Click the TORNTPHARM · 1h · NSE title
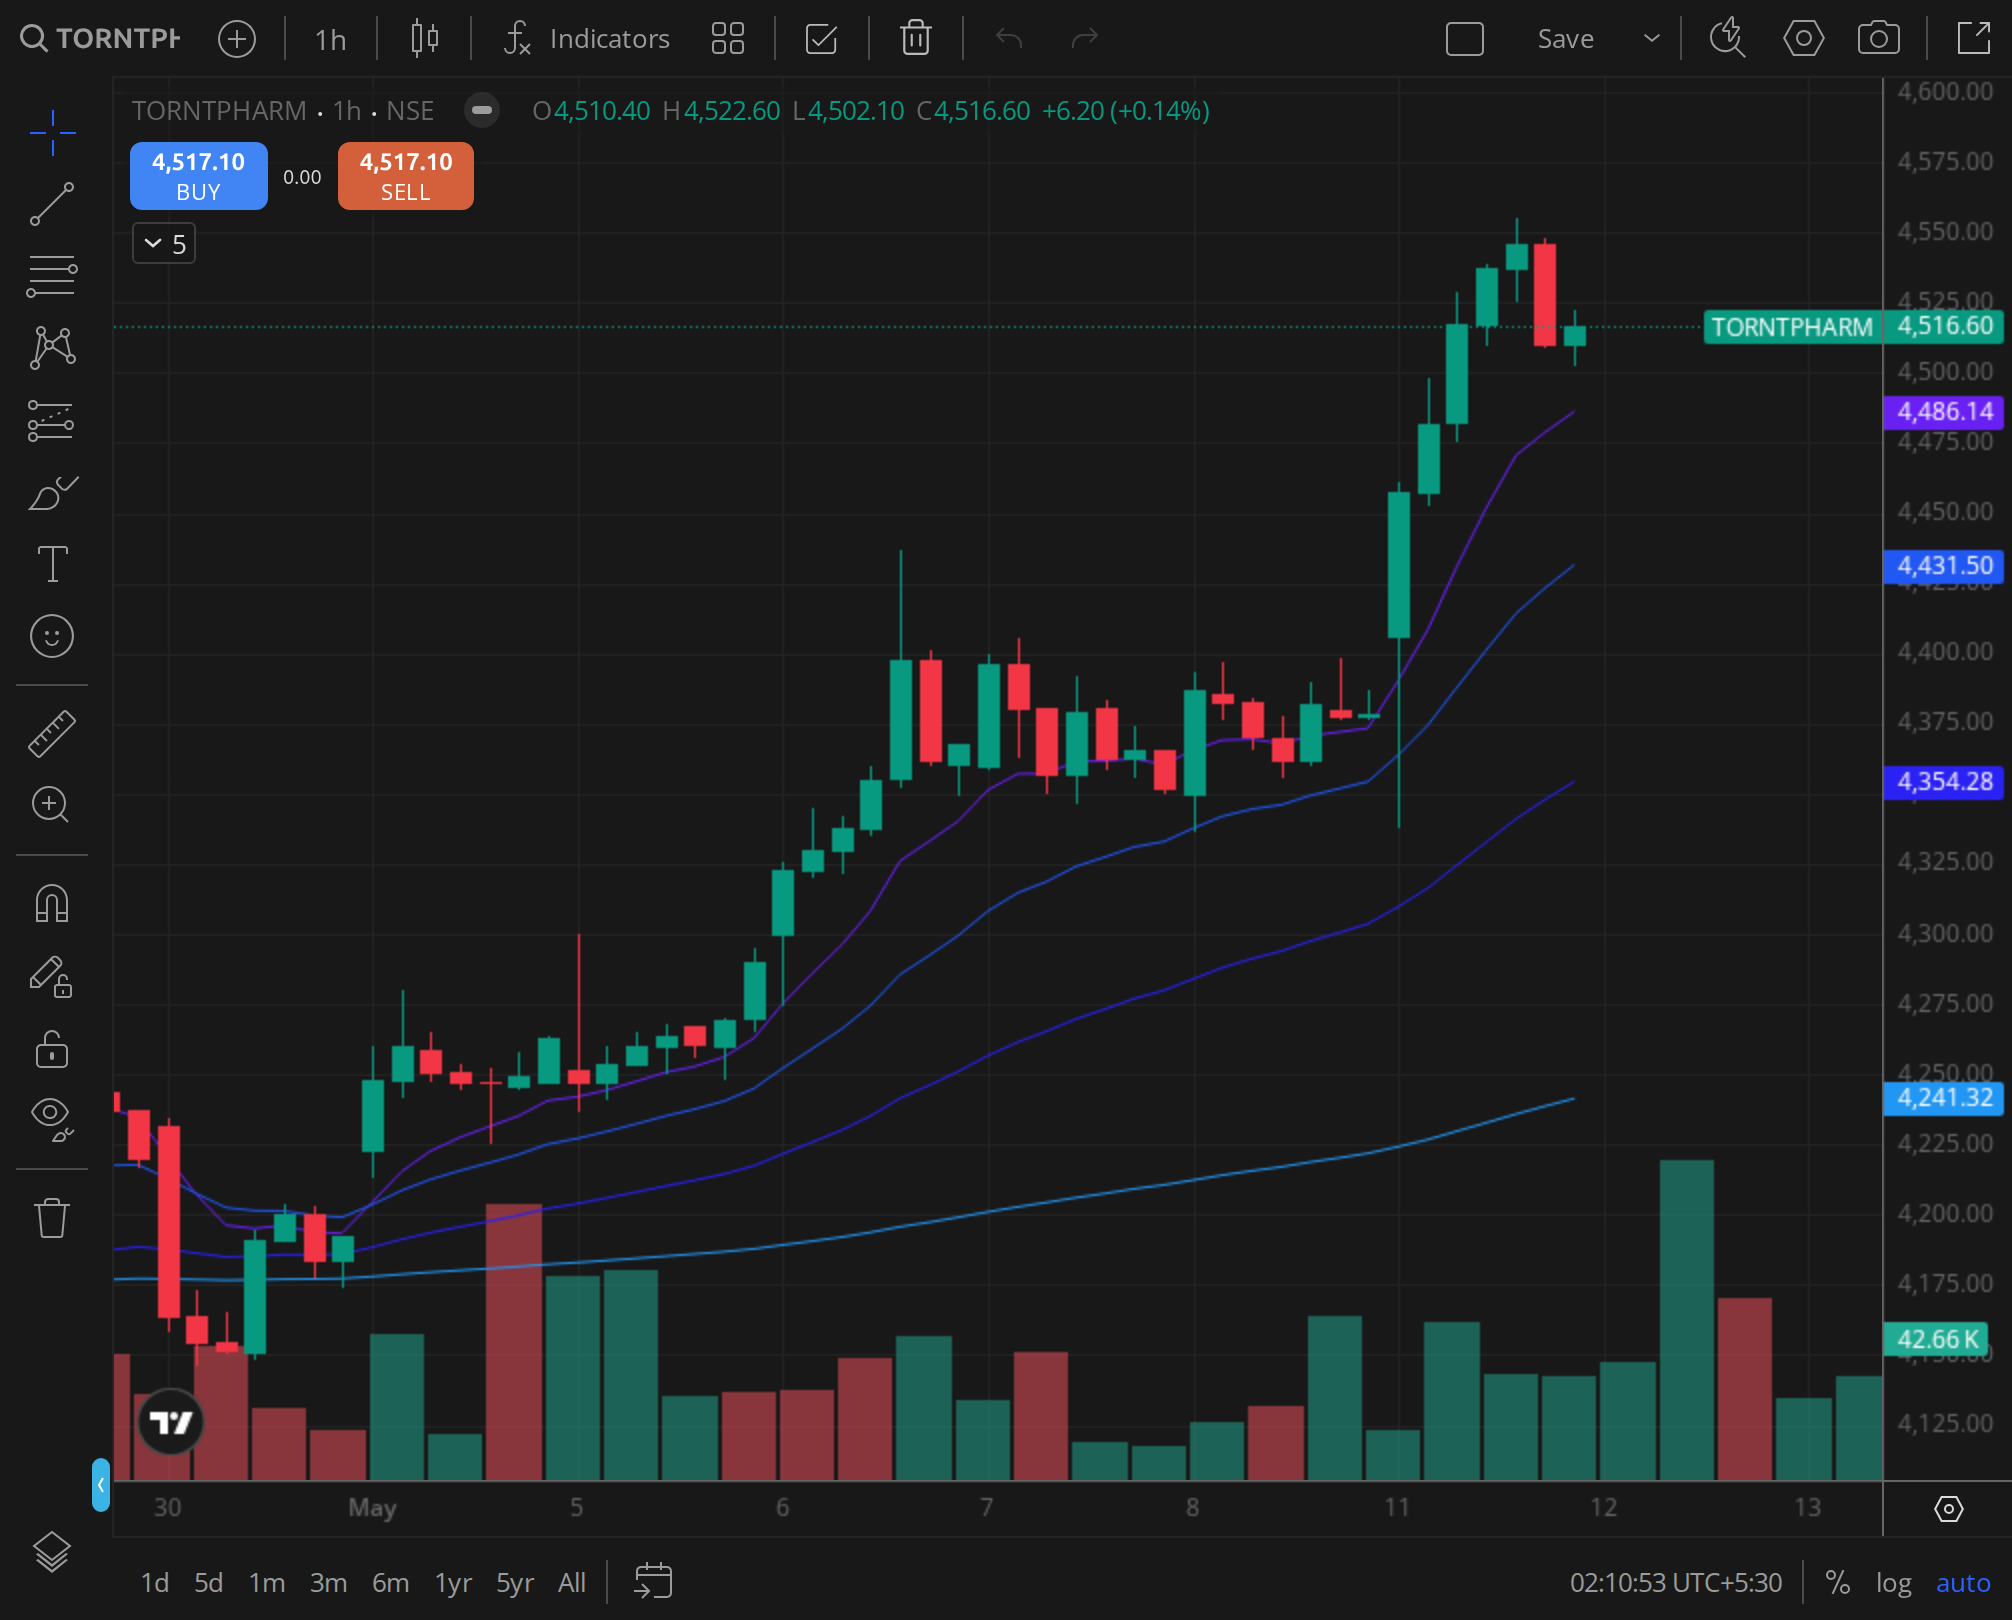The image size is (2012, 1620). tap(283, 110)
